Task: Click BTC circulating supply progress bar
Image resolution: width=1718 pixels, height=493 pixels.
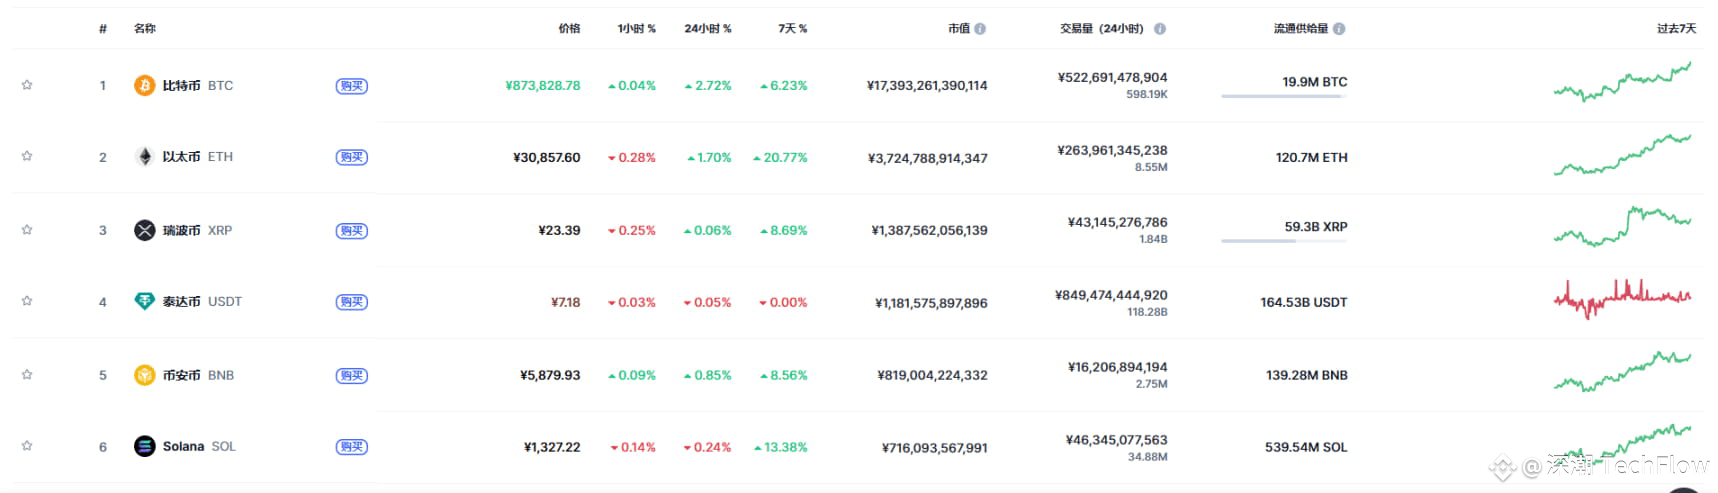Action: 1284,96
